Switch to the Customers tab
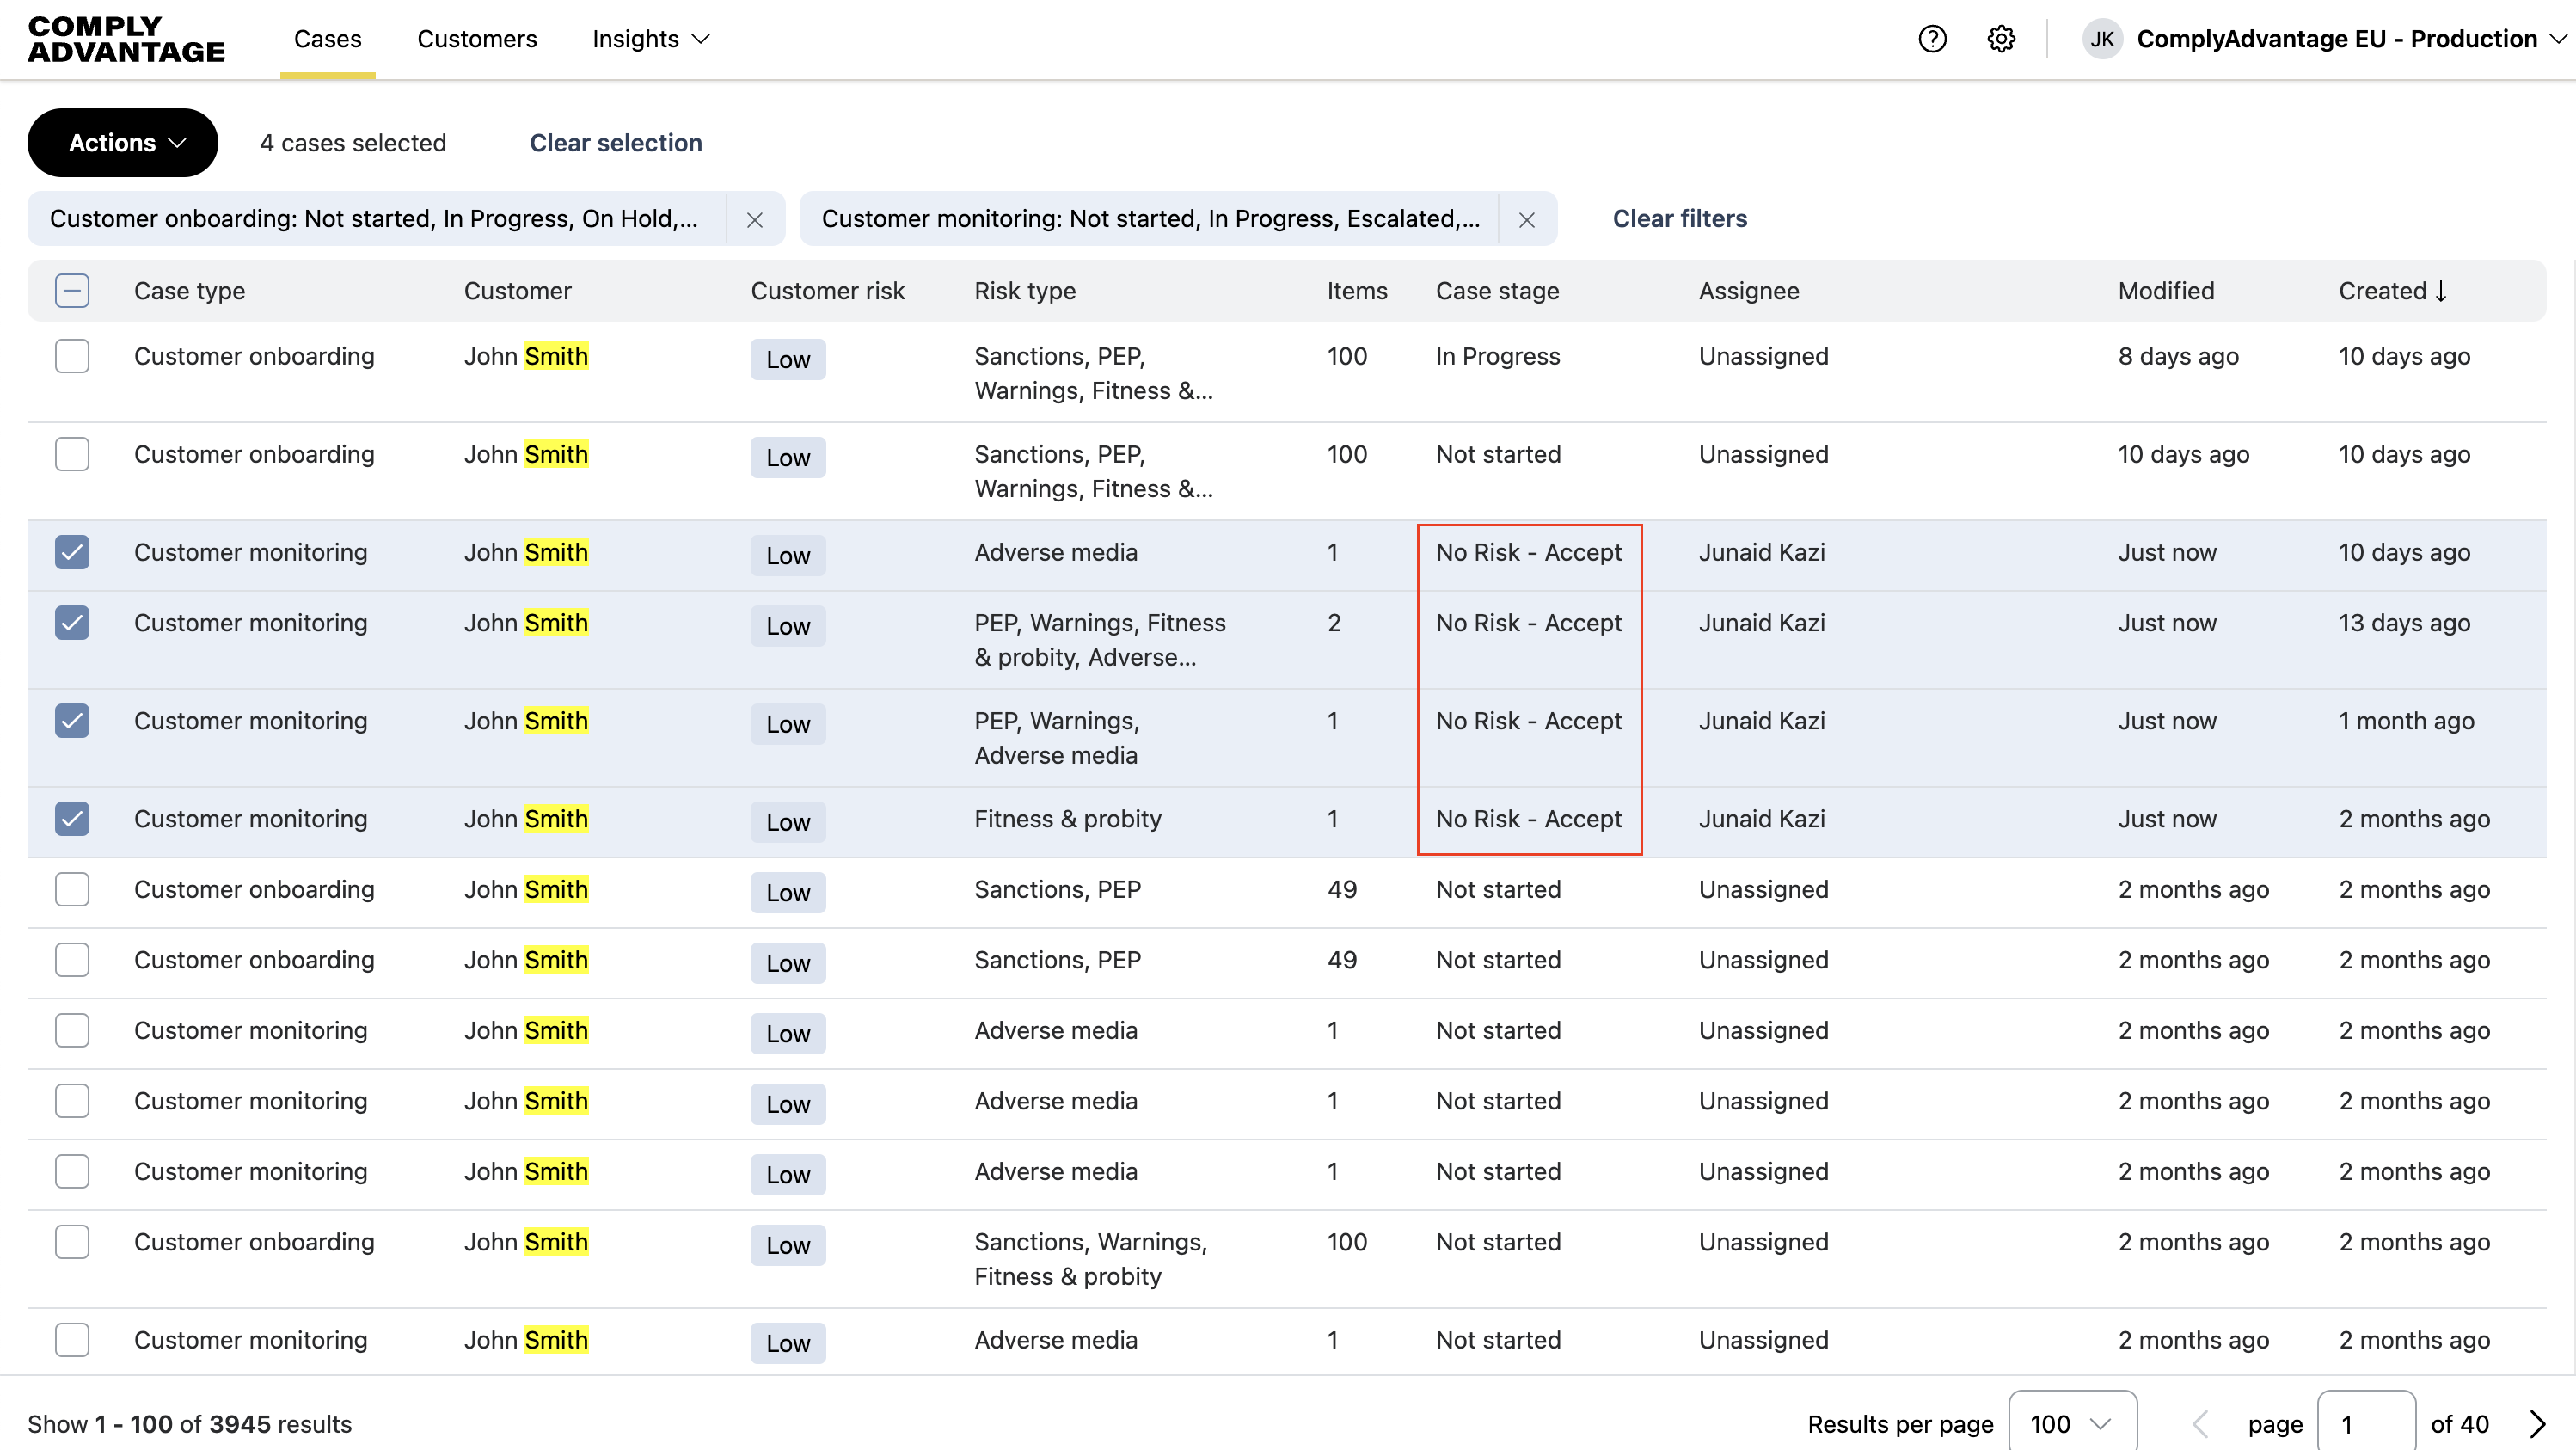The height and width of the screenshot is (1450, 2576). point(477,39)
